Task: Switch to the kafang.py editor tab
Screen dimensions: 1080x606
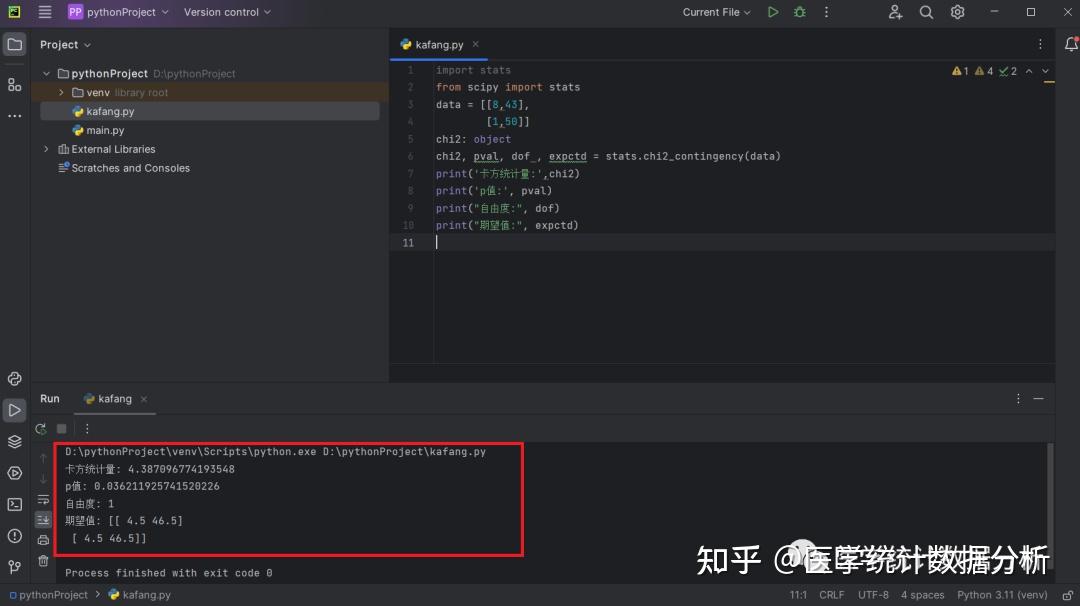Action: pos(438,44)
